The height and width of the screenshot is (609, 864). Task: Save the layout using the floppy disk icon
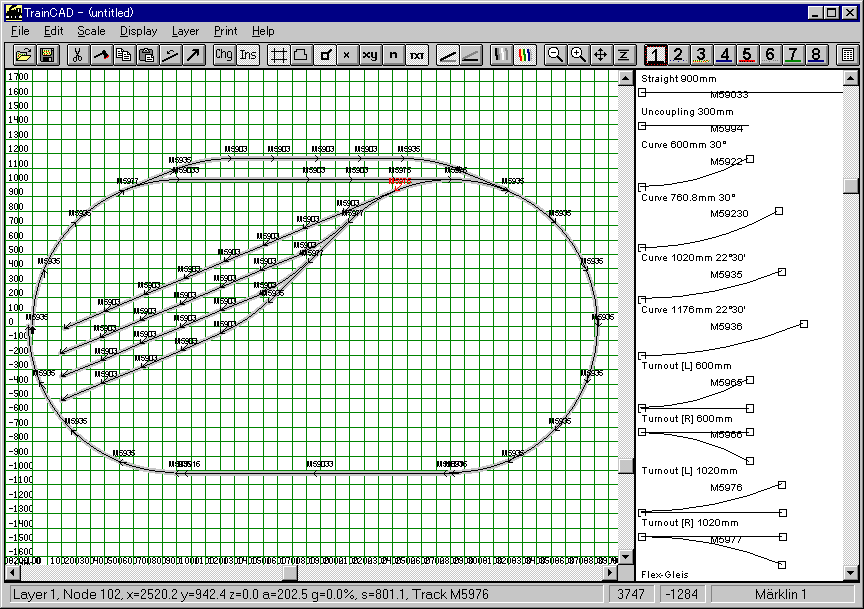pos(47,55)
